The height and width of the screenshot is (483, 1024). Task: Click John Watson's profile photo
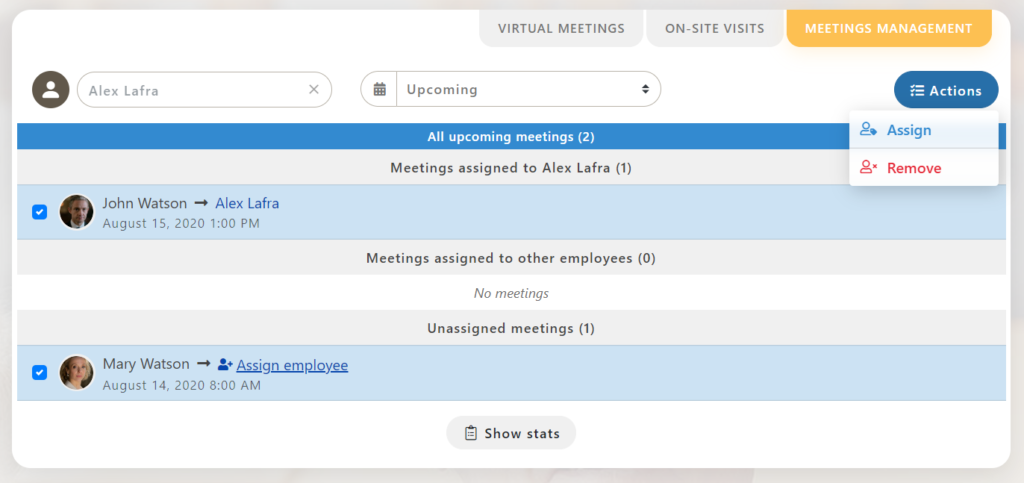click(76, 212)
